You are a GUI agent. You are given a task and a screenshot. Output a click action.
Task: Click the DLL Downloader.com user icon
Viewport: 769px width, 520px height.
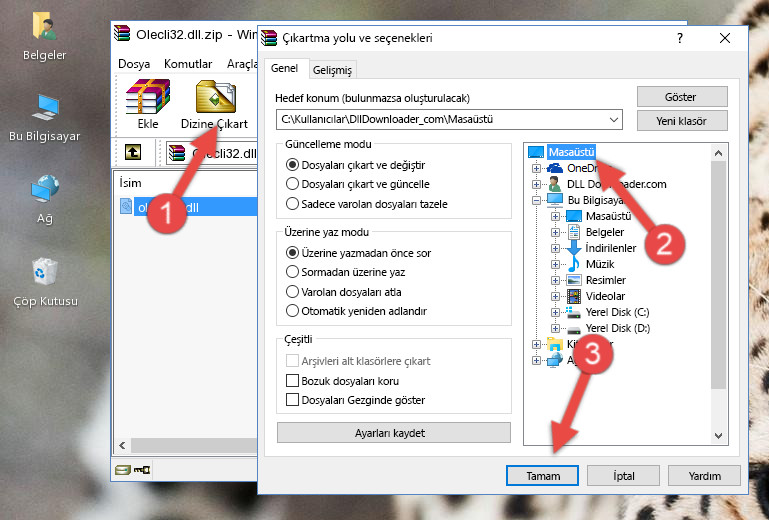[555, 184]
